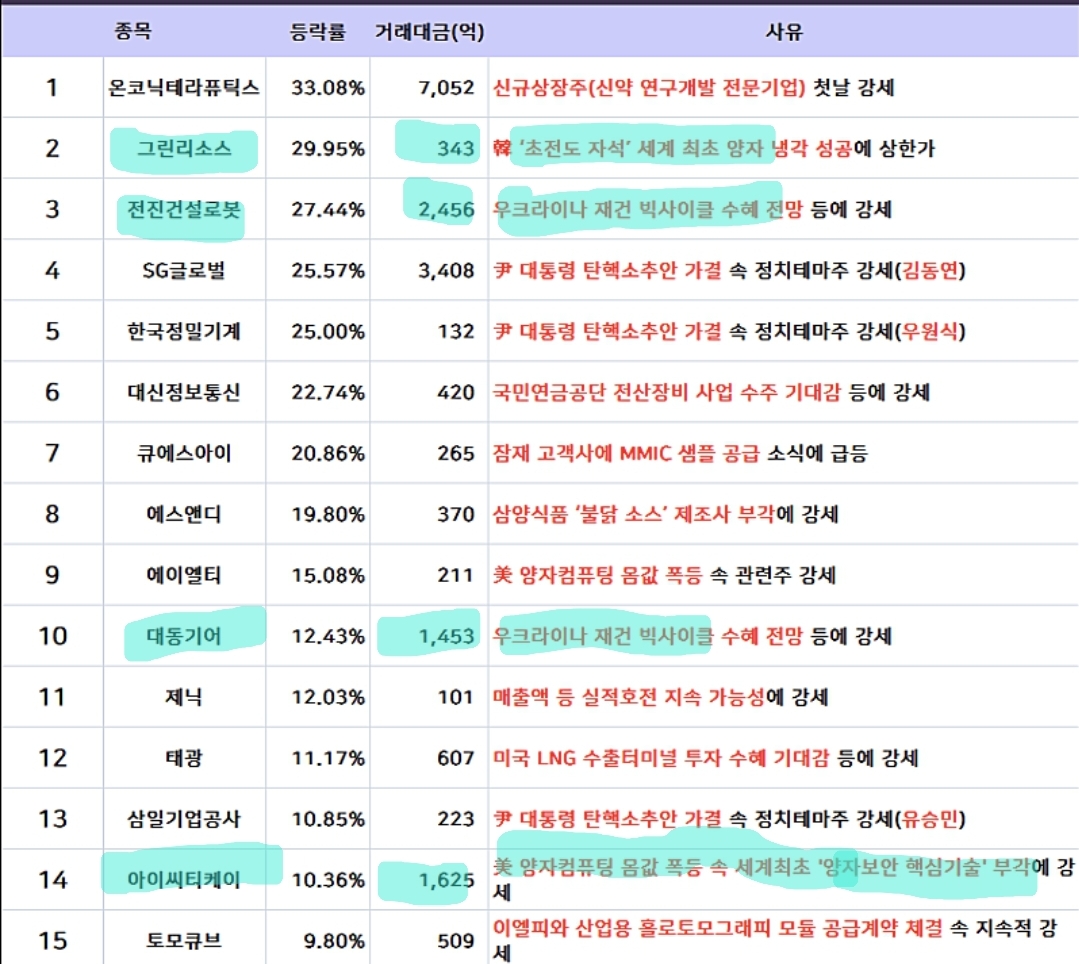Viewport: 1079px width, 964px height.
Task: Select stock name SG글로벌
Action: (x=184, y=270)
